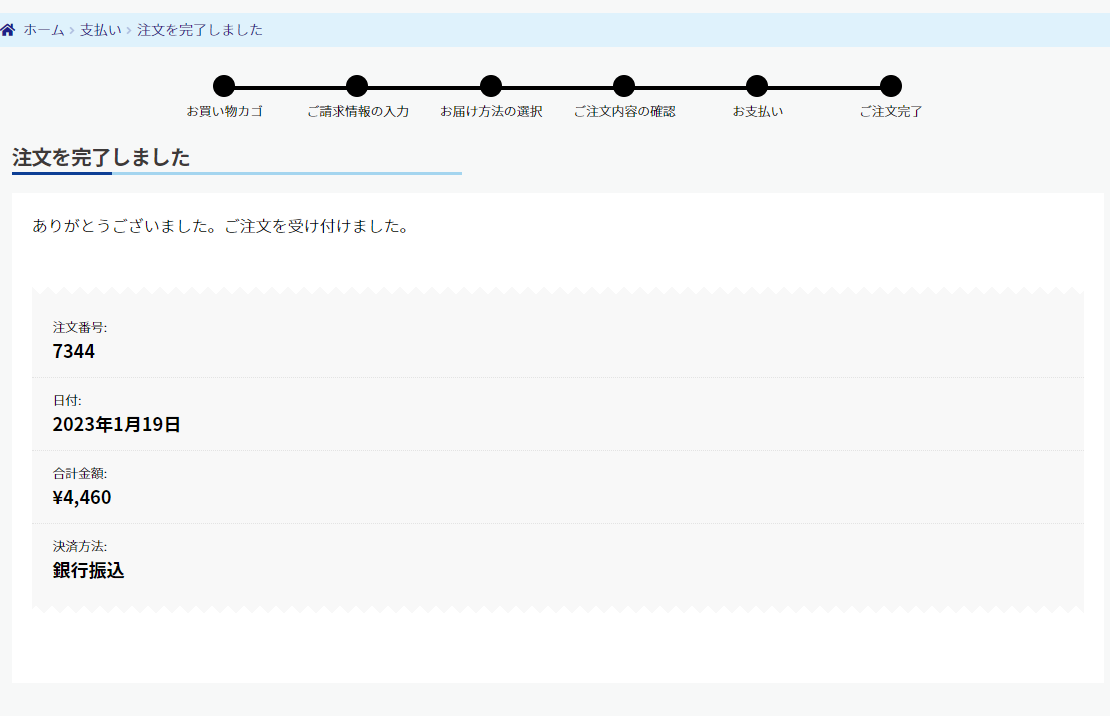The width and height of the screenshot is (1110, 716).
Task: Select the お届け方法の選択 step circle
Action: point(490,87)
